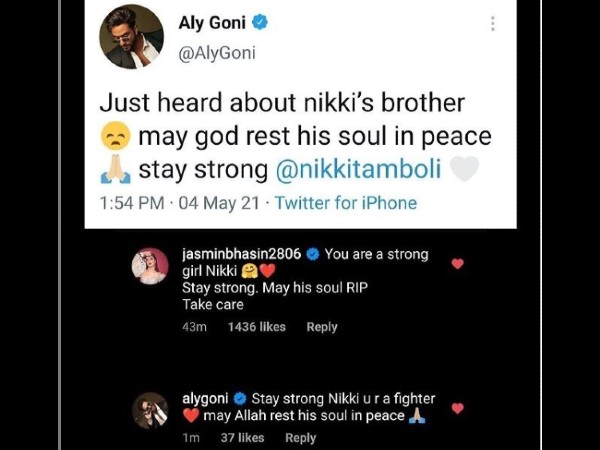Click the verified badge next to jasminbhasin2806
This screenshot has width=600, height=450.
click(x=312, y=255)
